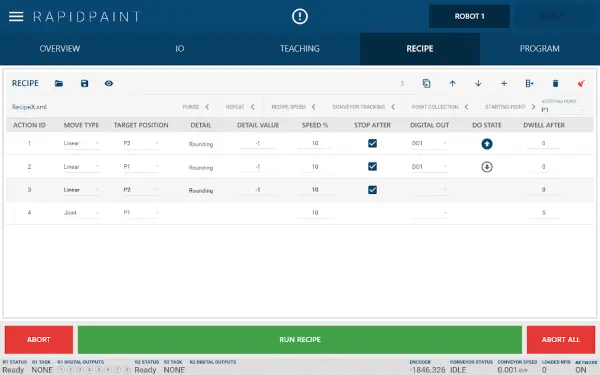
Task: Delete the selected action with the trash icon
Action: tap(555, 83)
